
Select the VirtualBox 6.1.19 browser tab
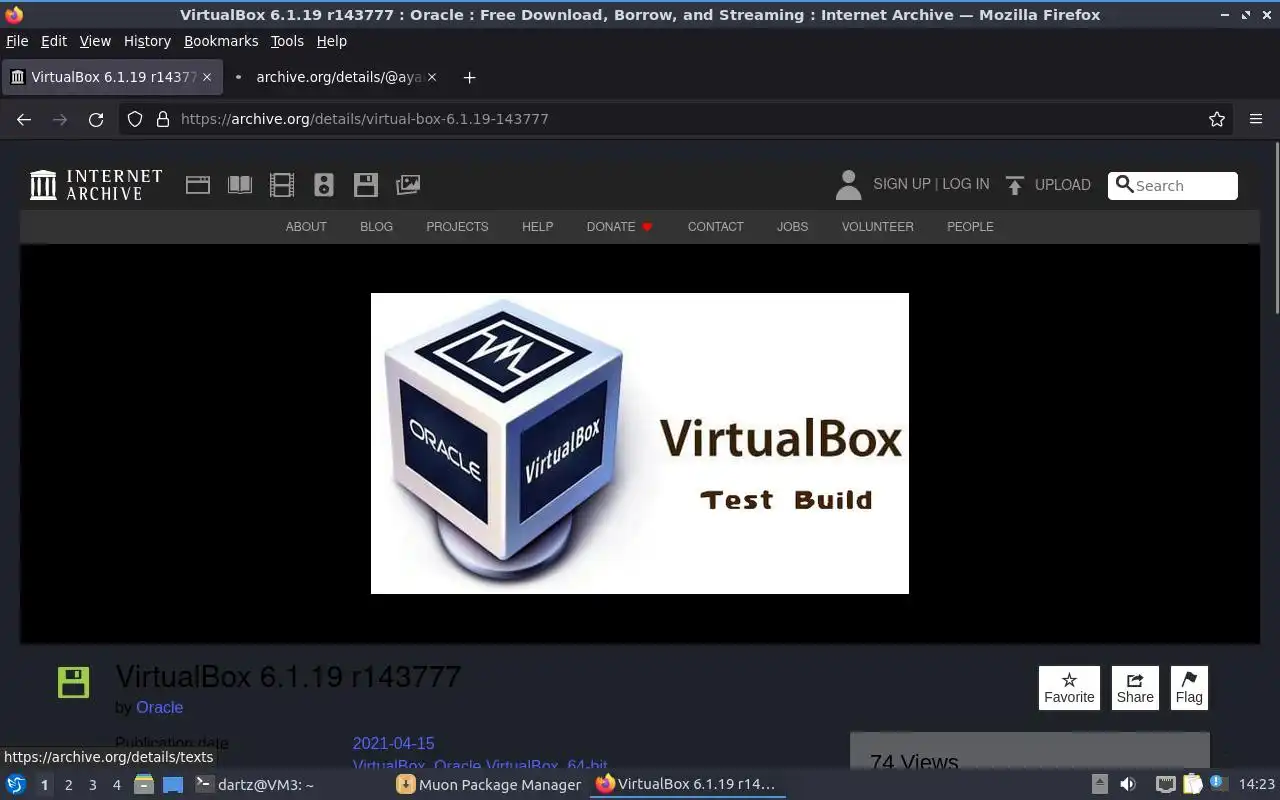[x=110, y=77]
